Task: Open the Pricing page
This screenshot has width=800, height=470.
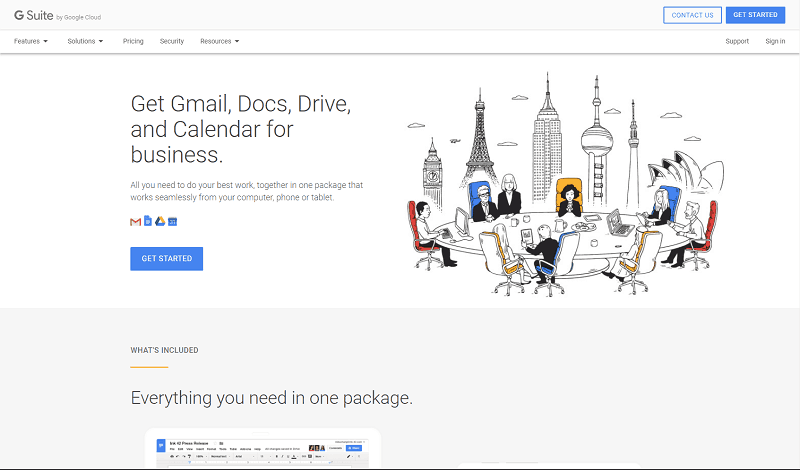Action: (x=133, y=41)
